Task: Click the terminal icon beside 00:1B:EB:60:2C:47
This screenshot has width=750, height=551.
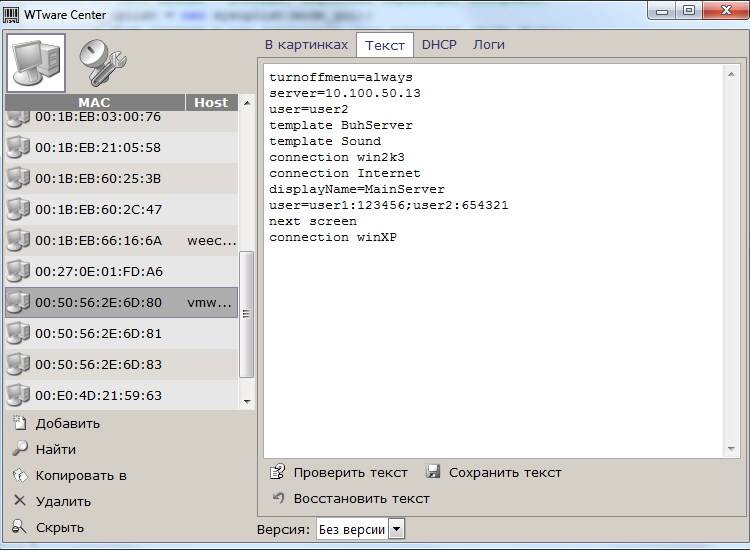Action: pos(18,209)
